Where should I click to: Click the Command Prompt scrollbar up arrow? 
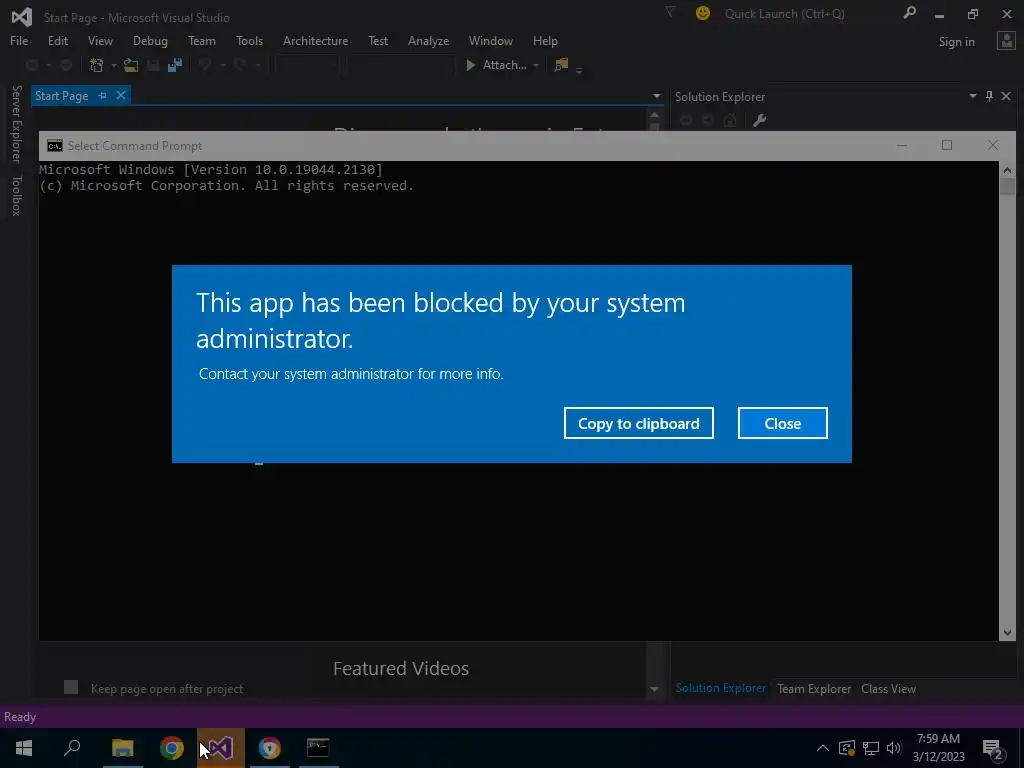[1007, 170]
